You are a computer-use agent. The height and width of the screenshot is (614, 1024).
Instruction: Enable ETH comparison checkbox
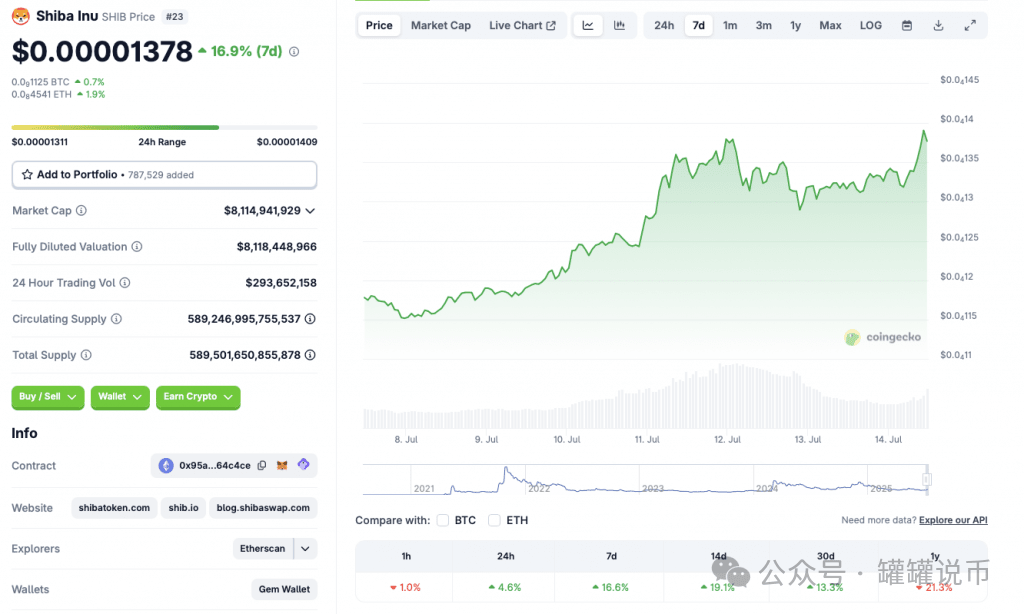(x=494, y=520)
